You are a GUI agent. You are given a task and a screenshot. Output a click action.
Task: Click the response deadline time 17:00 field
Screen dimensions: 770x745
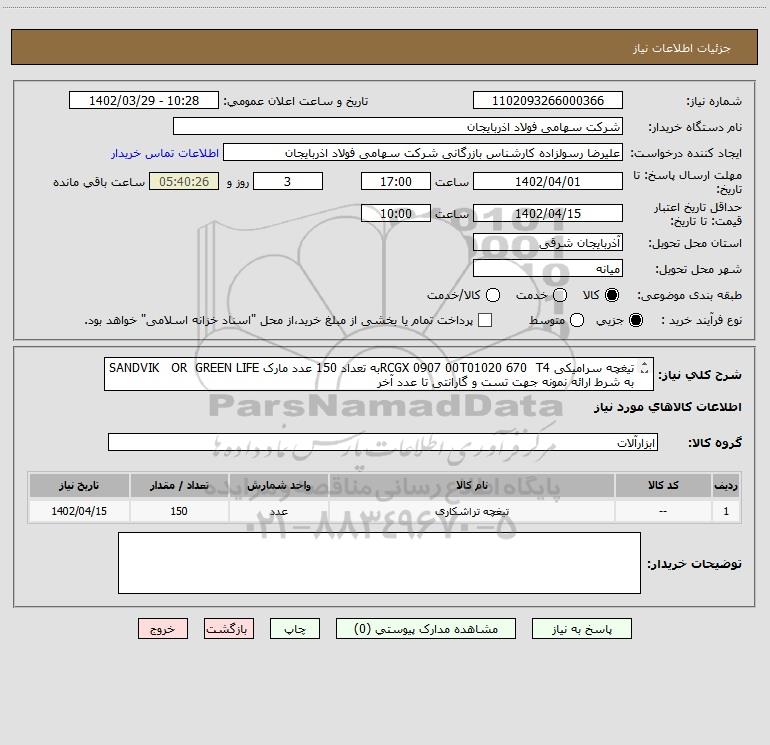click(396, 181)
